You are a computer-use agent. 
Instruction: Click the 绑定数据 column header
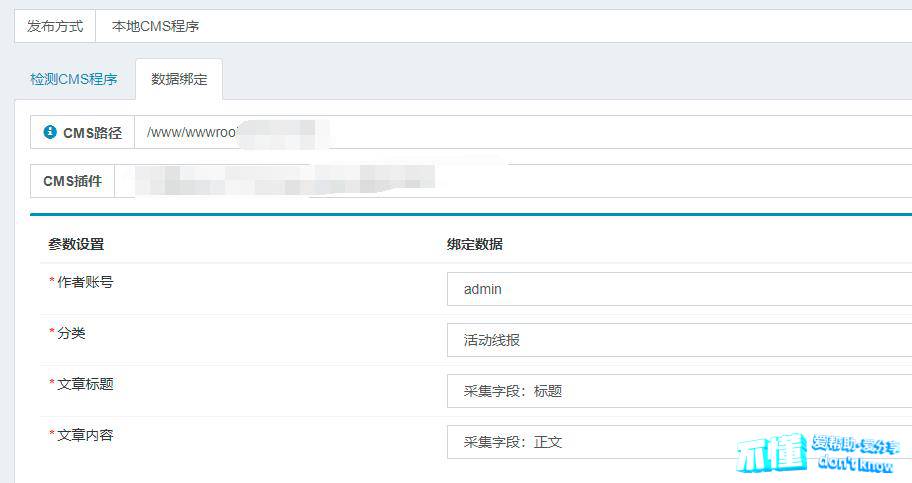[475, 244]
